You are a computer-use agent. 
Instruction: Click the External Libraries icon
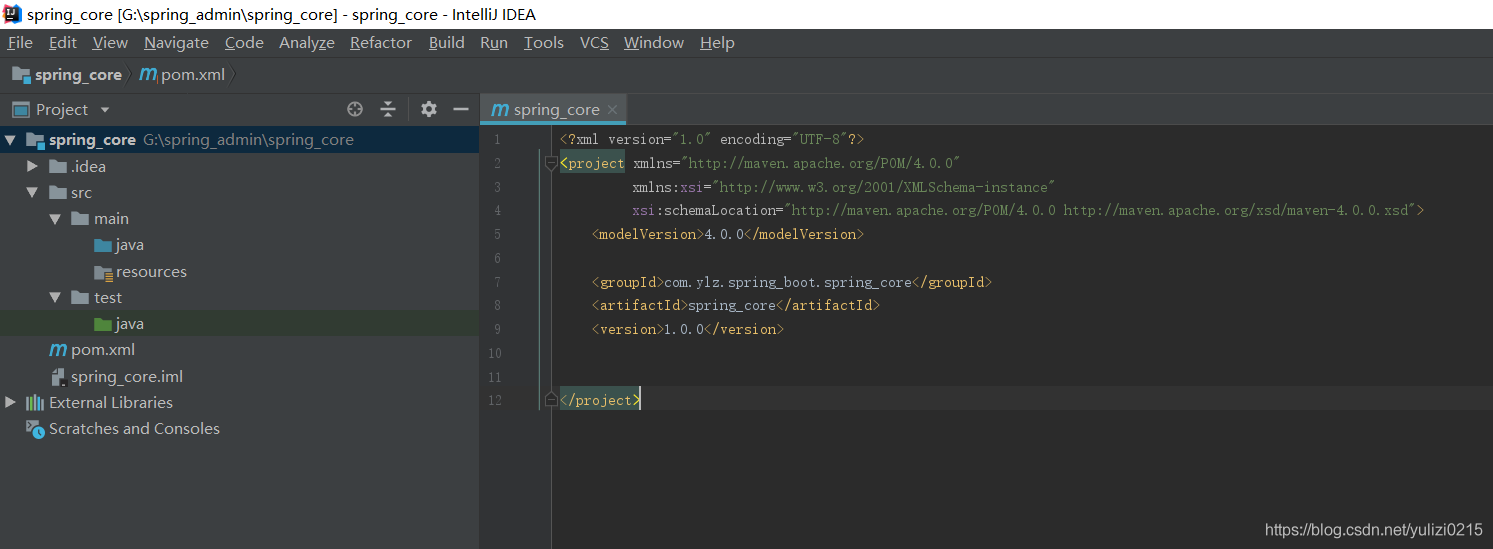tap(35, 402)
